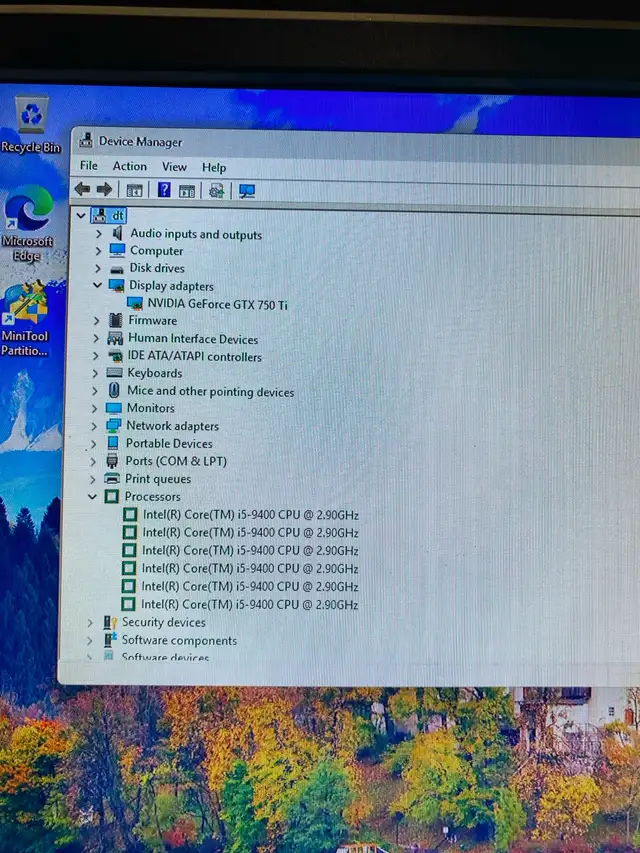
Task: Click the Back arrow toolbar icon
Action: 83,189
